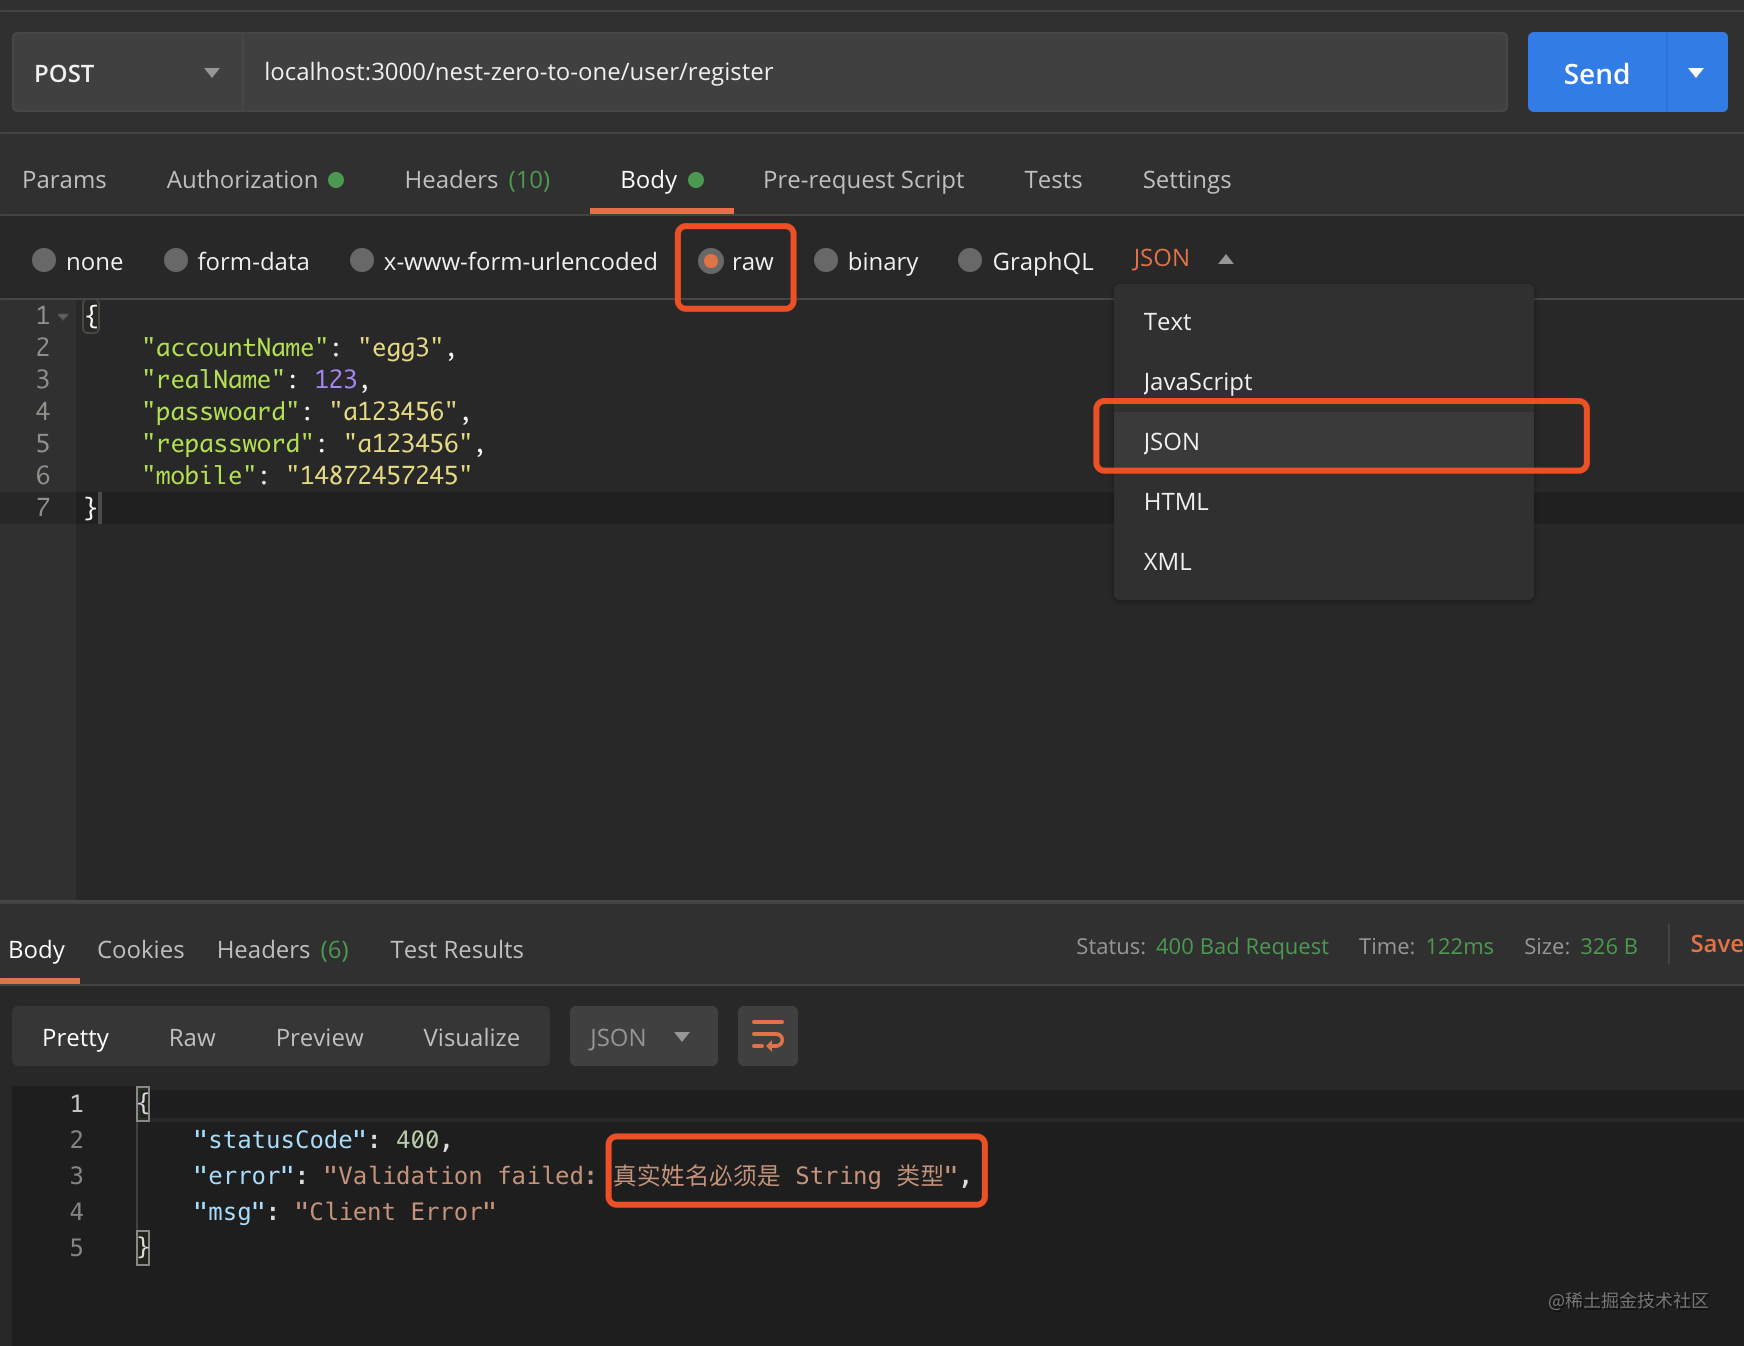Open the POST method dropdown
The width and height of the screenshot is (1744, 1346).
[127, 72]
